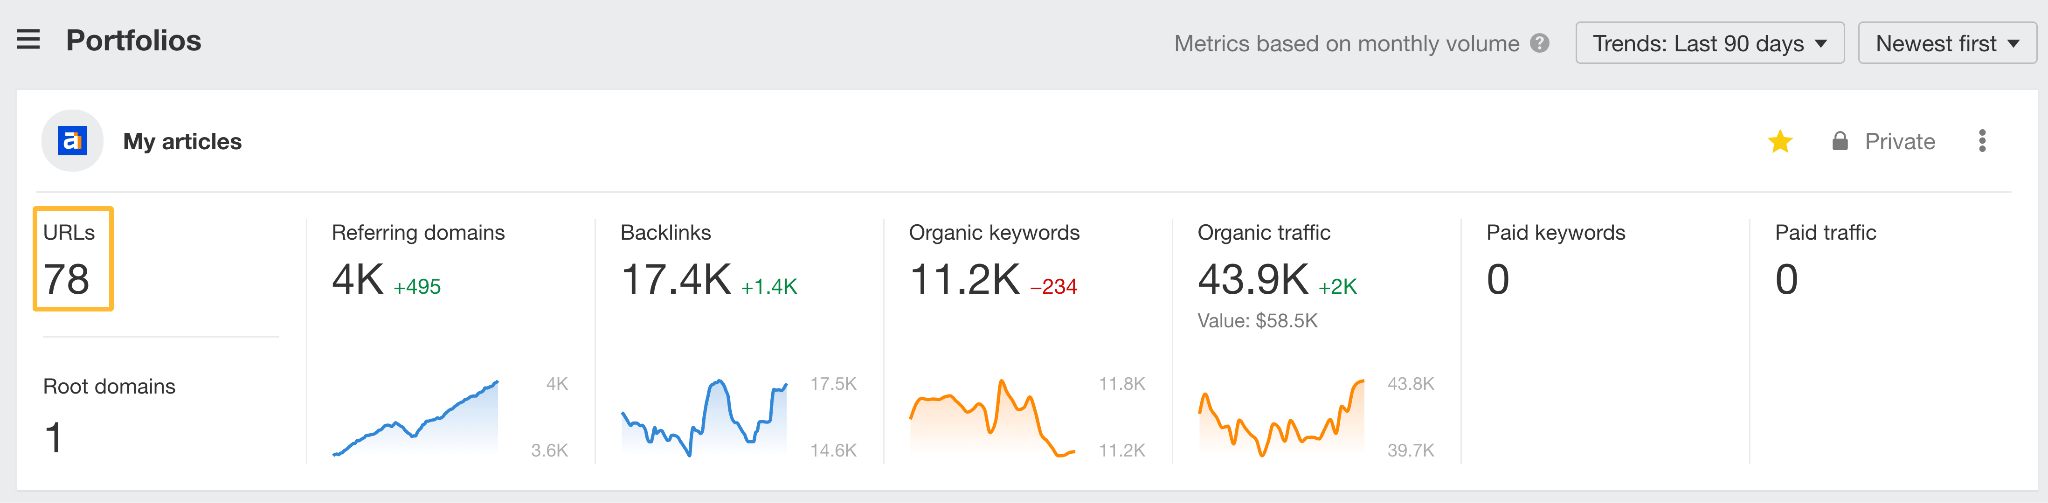
Task: Click the Paid keywords value
Action: pyautogui.click(x=1498, y=280)
